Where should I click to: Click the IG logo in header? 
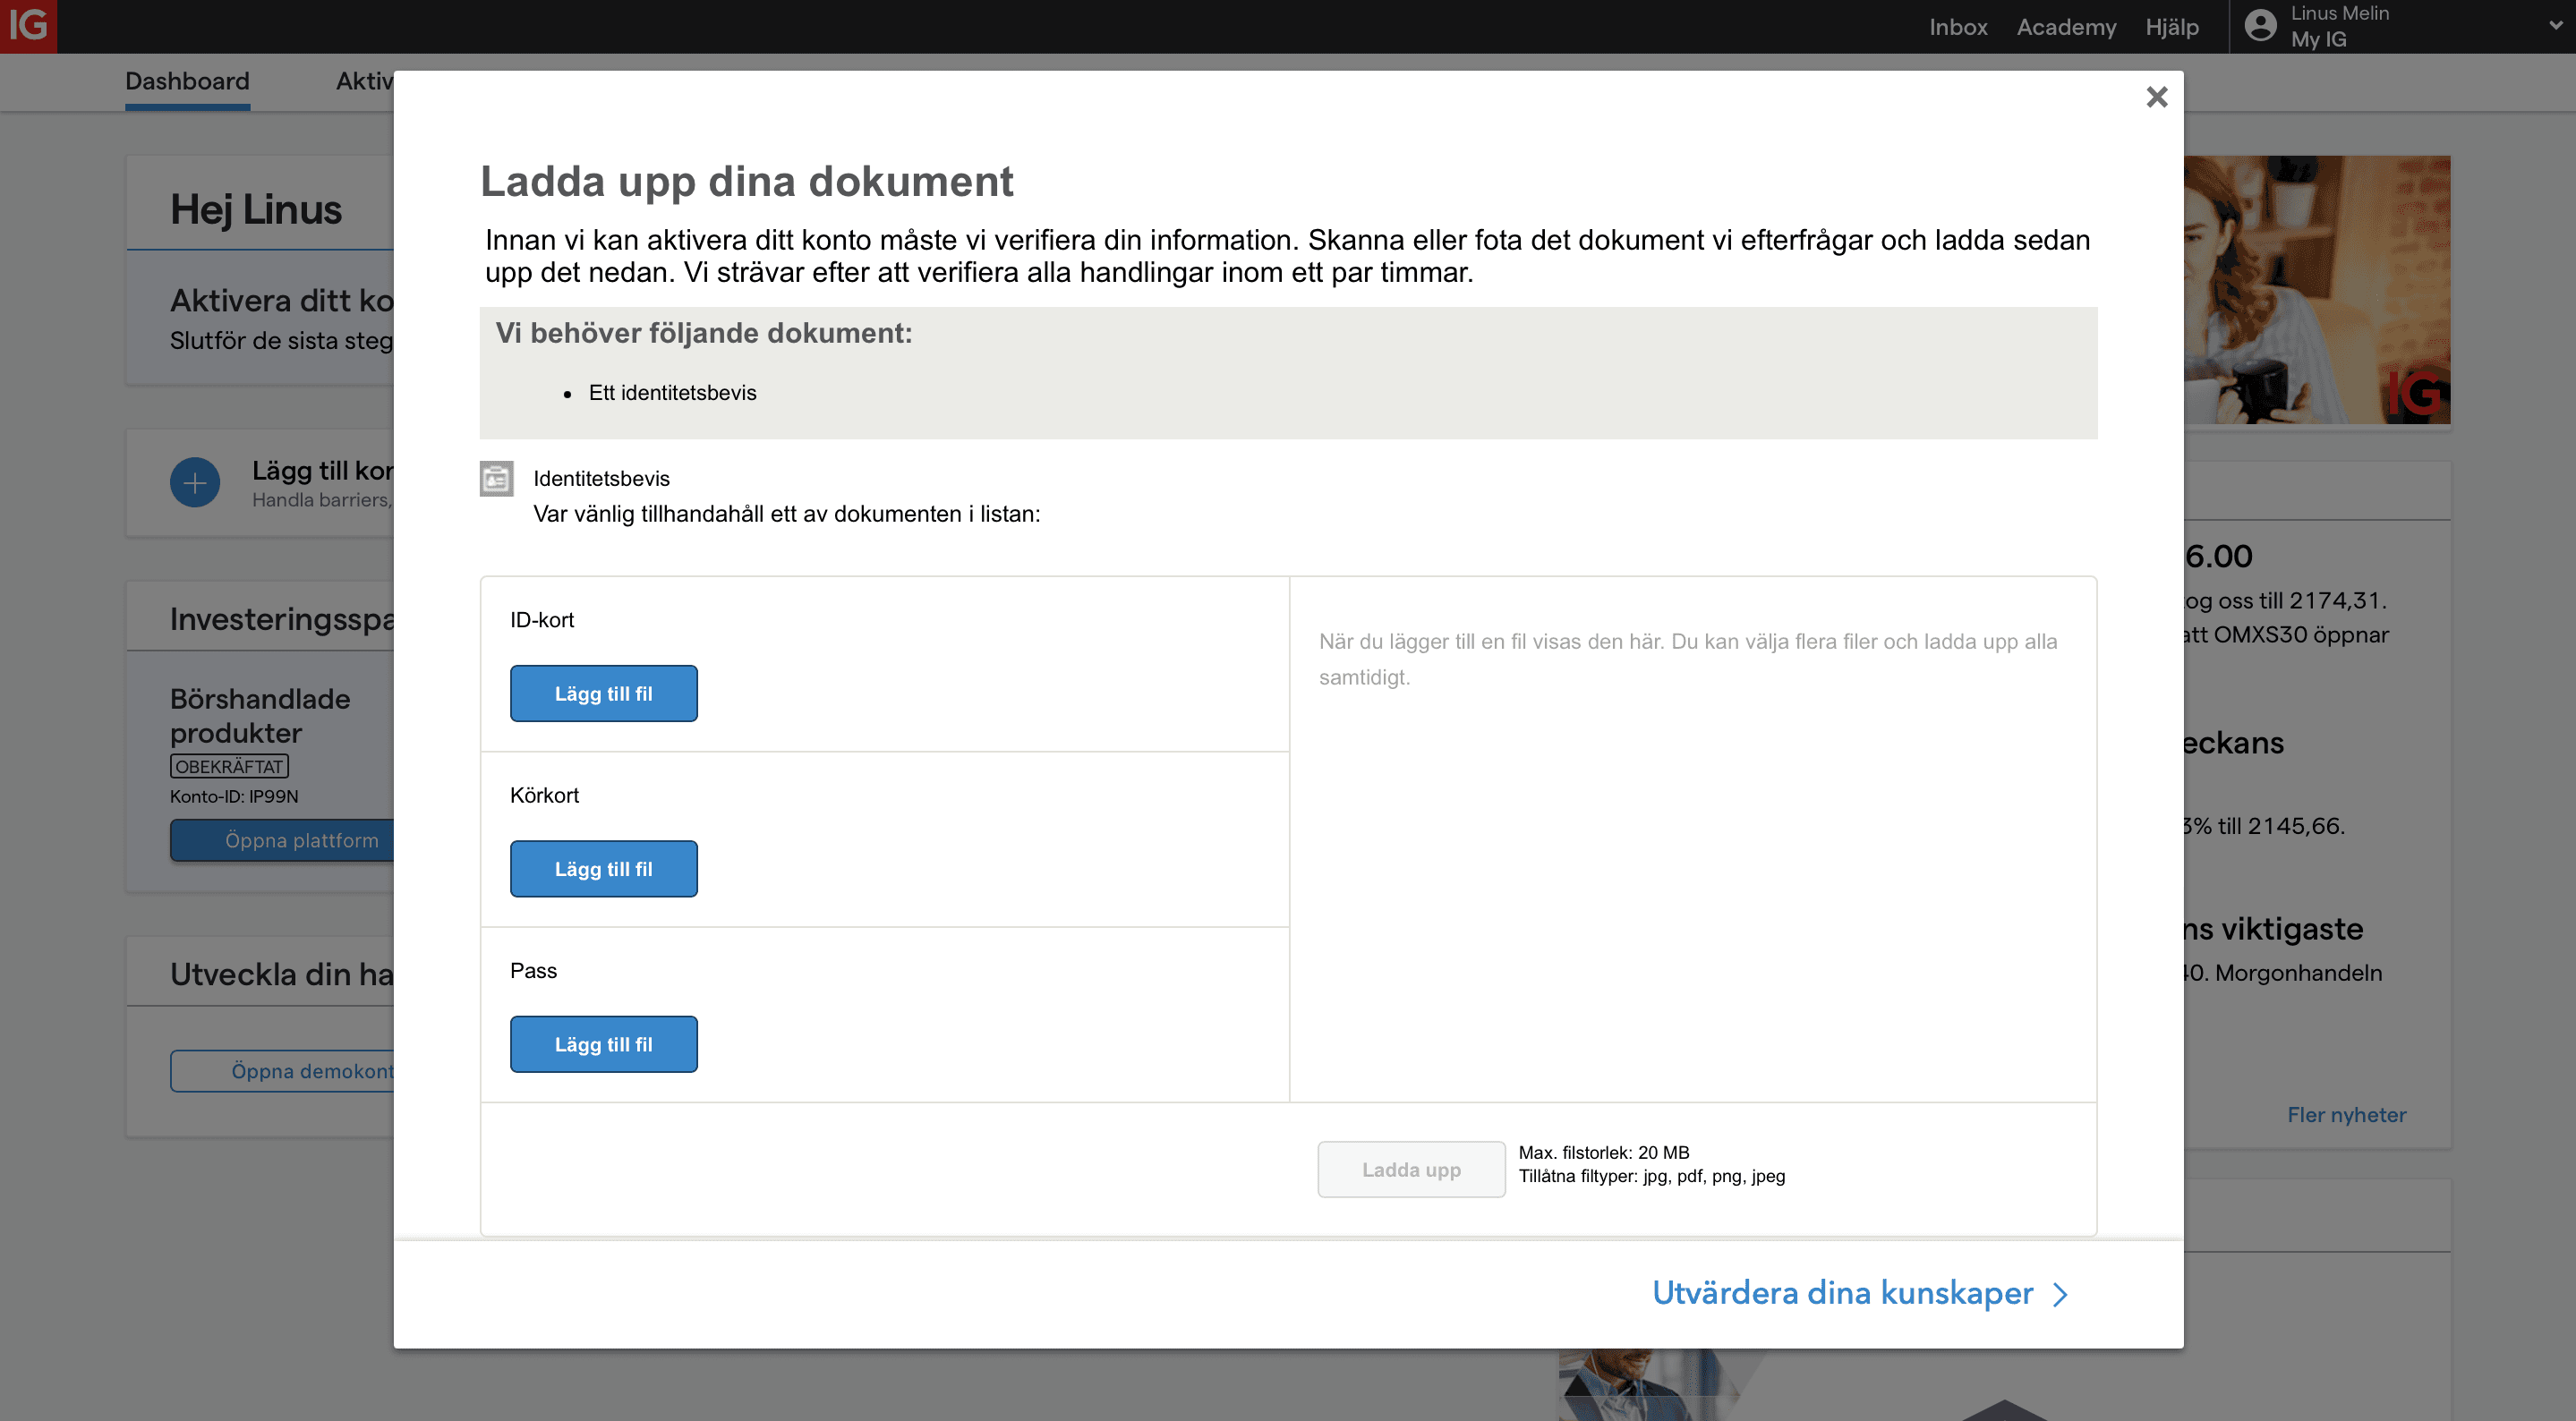point(28,26)
